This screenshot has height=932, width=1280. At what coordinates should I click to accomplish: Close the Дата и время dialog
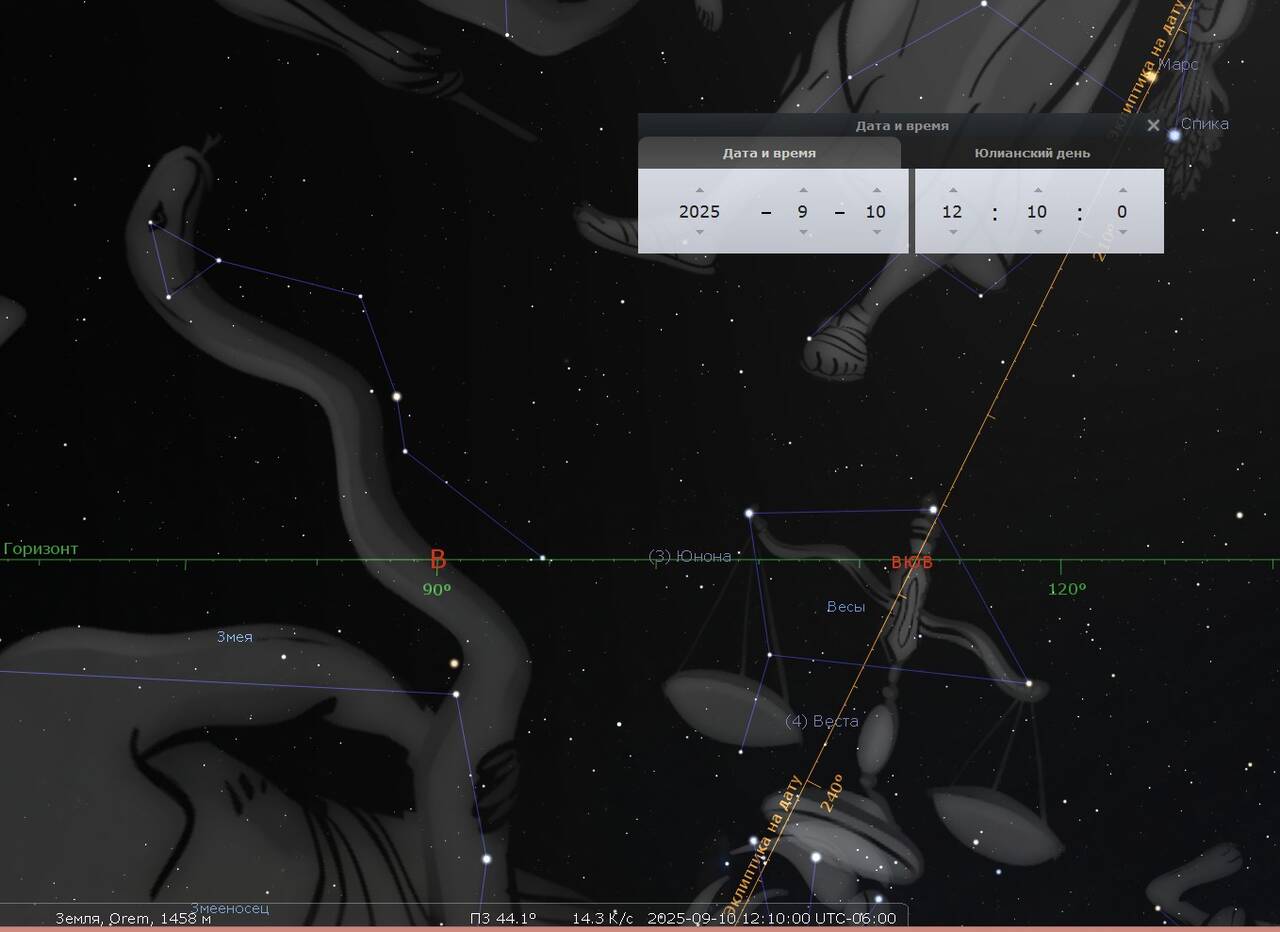coord(1153,125)
